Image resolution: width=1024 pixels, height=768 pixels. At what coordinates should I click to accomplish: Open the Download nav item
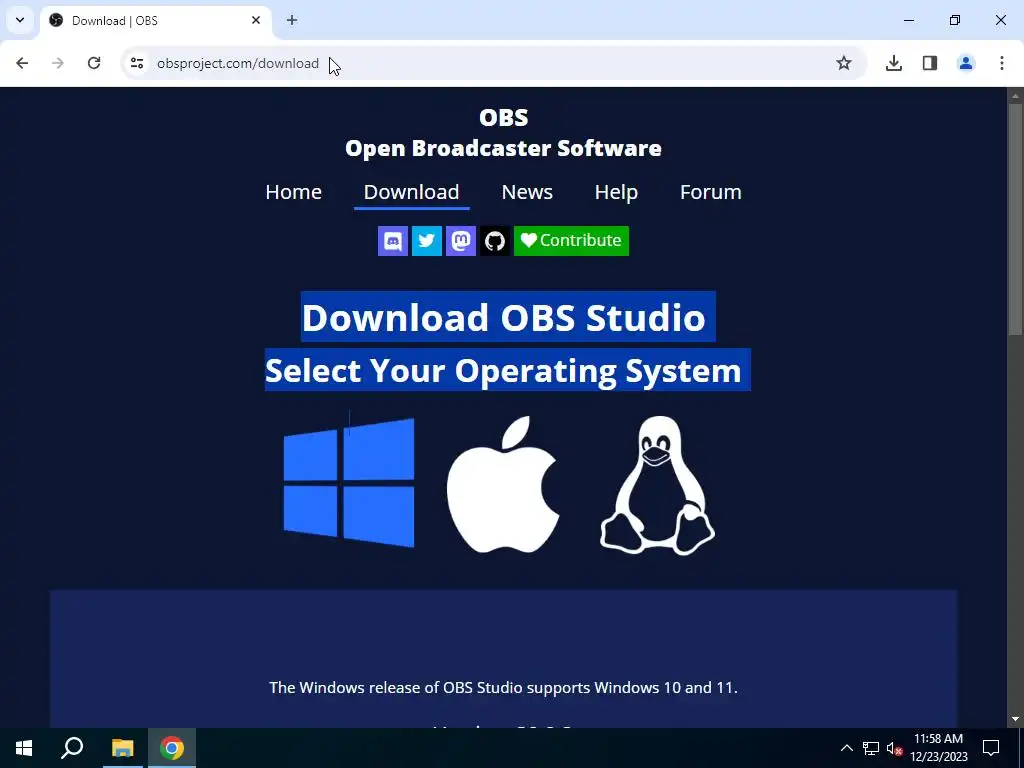pyautogui.click(x=411, y=192)
